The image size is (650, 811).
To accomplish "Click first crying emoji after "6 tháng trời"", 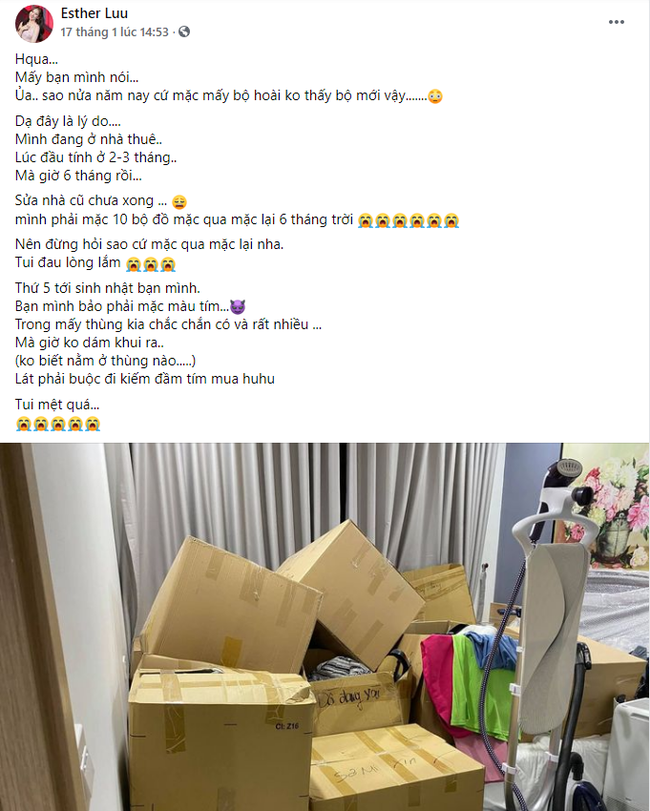I will pos(366,221).
